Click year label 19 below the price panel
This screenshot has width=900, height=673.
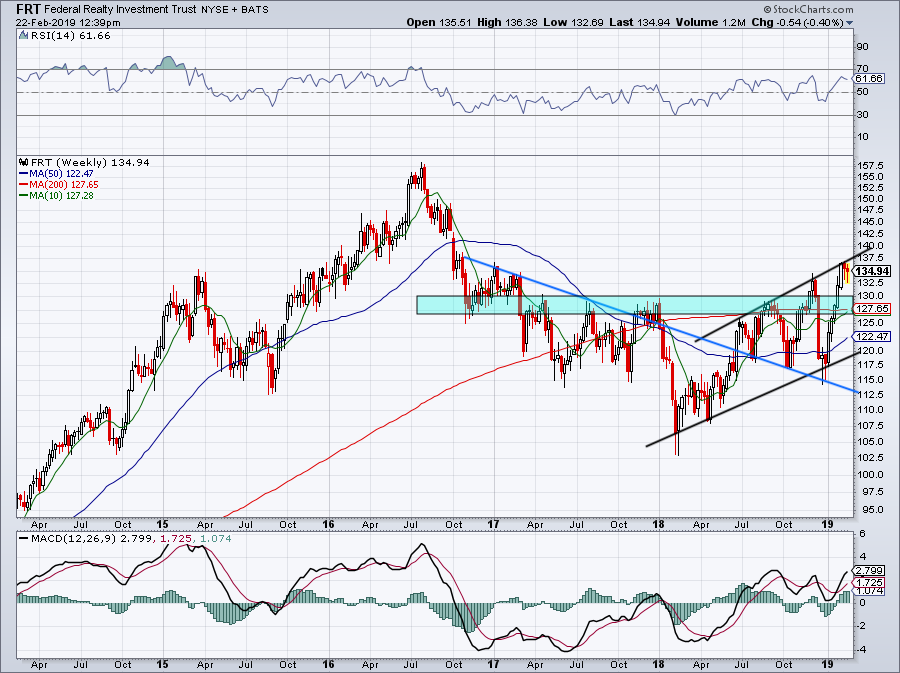pos(827,524)
